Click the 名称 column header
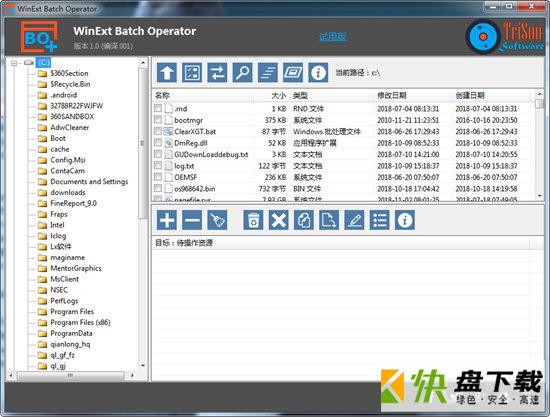 (x=162, y=95)
